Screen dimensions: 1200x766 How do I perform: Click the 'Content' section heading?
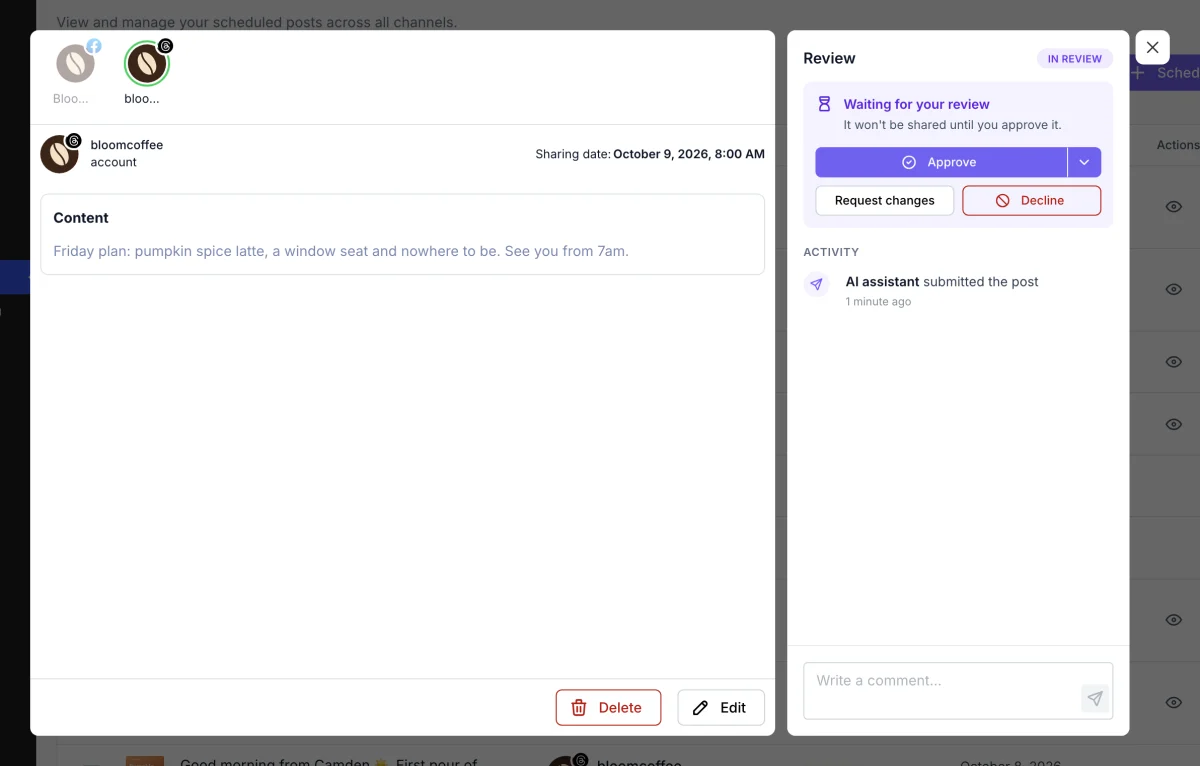(81, 218)
